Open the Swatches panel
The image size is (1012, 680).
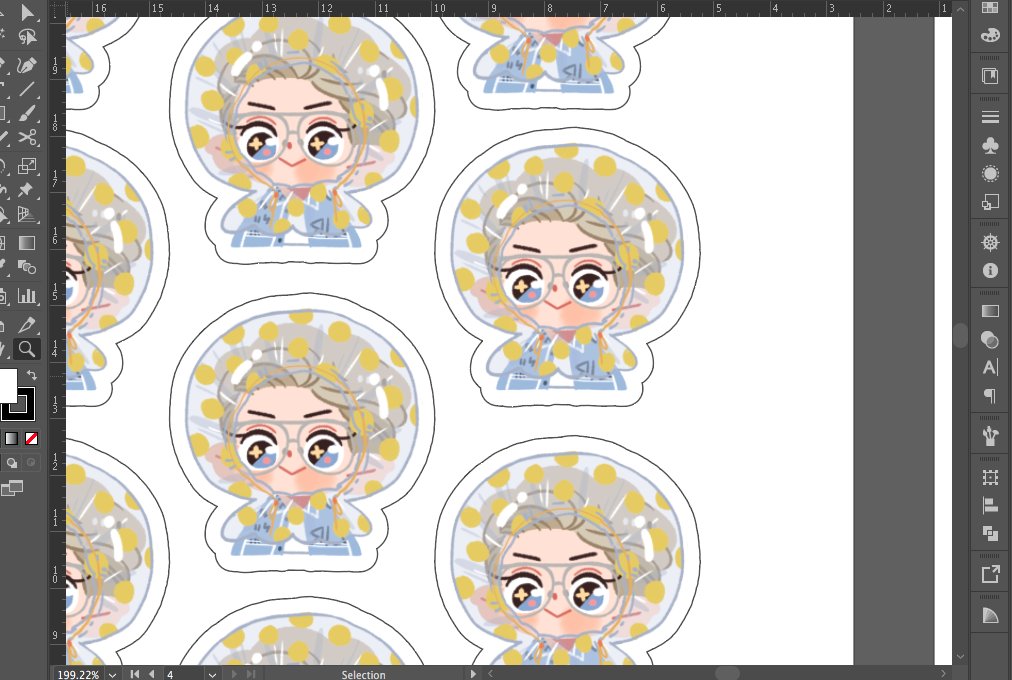[990, 8]
